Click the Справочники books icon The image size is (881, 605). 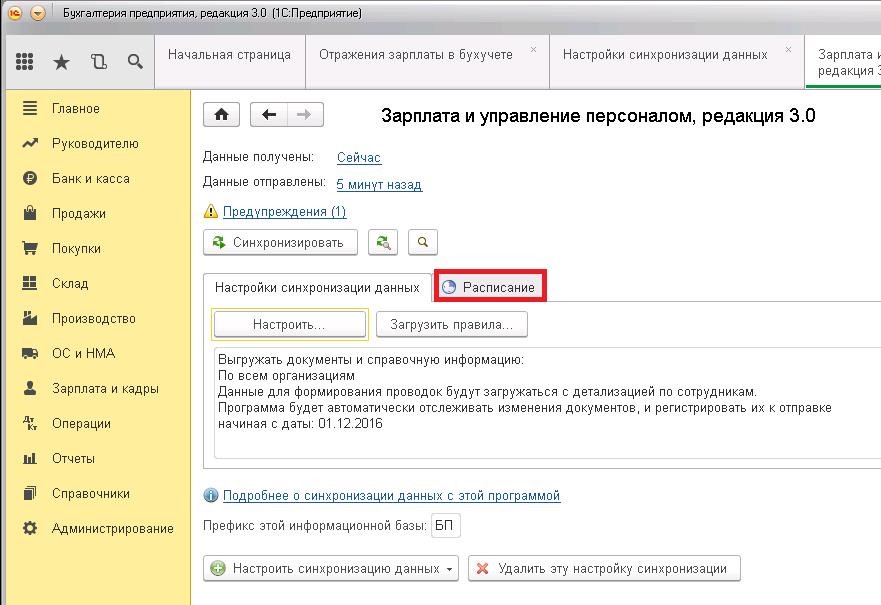(x=30, y=493)
